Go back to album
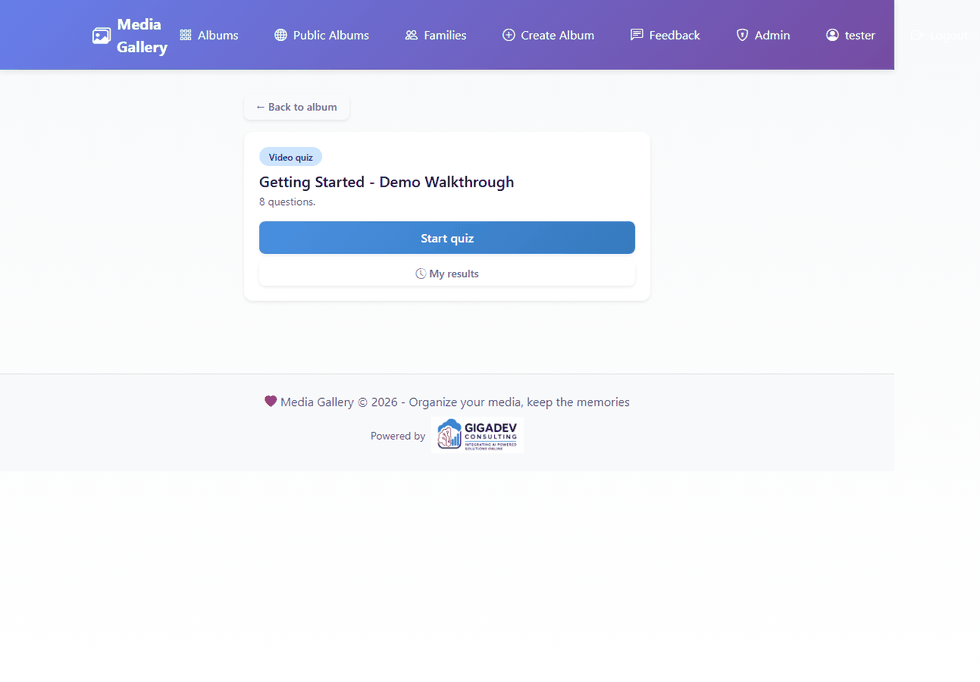Viewport: 980px width, 682px height. [x=296, y=107]
